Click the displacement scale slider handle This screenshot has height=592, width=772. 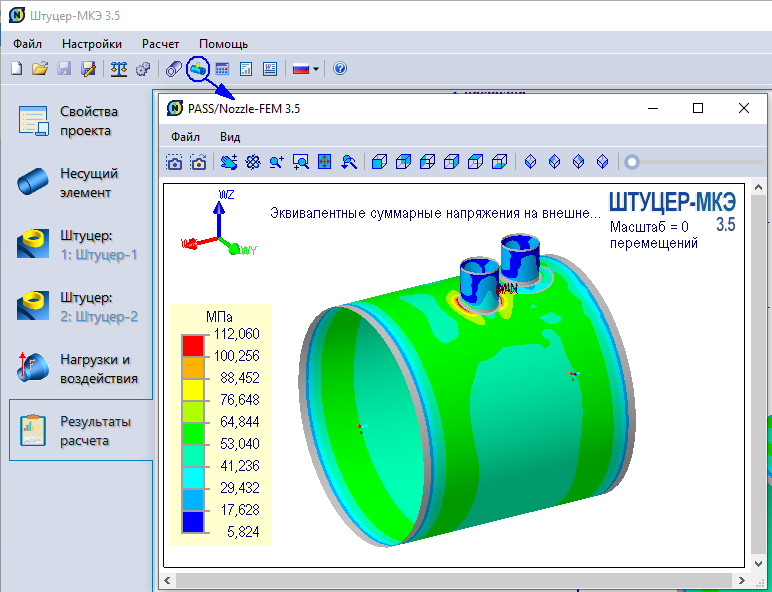click(x=632, y=162)
